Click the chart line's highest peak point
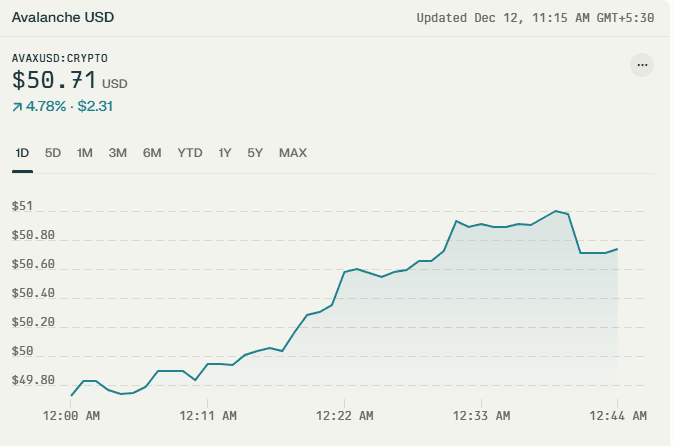 pos(556,211)
